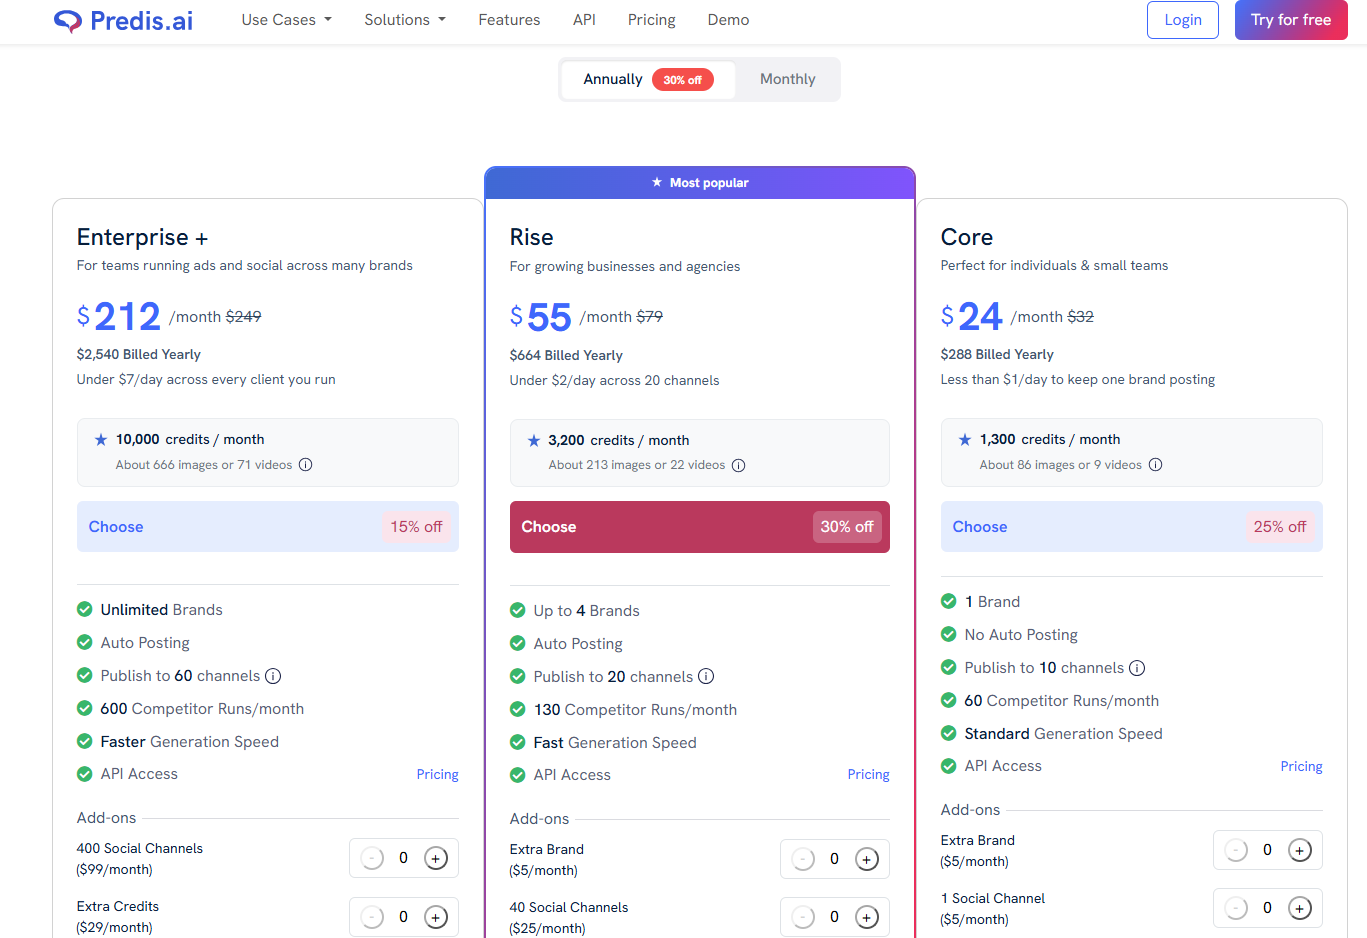
Task: Open API Pricing link in Core card
Action: pos(1302,767)
